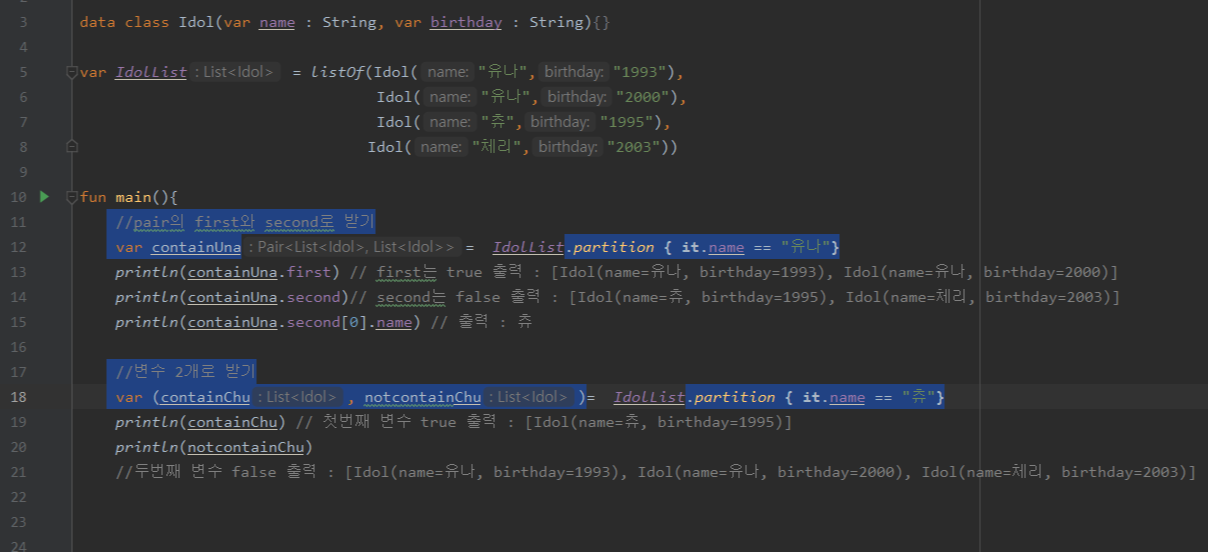Click the containChu variable on line 18
The height and width of the screenshot is (552, 1208).
coord(206,397)
